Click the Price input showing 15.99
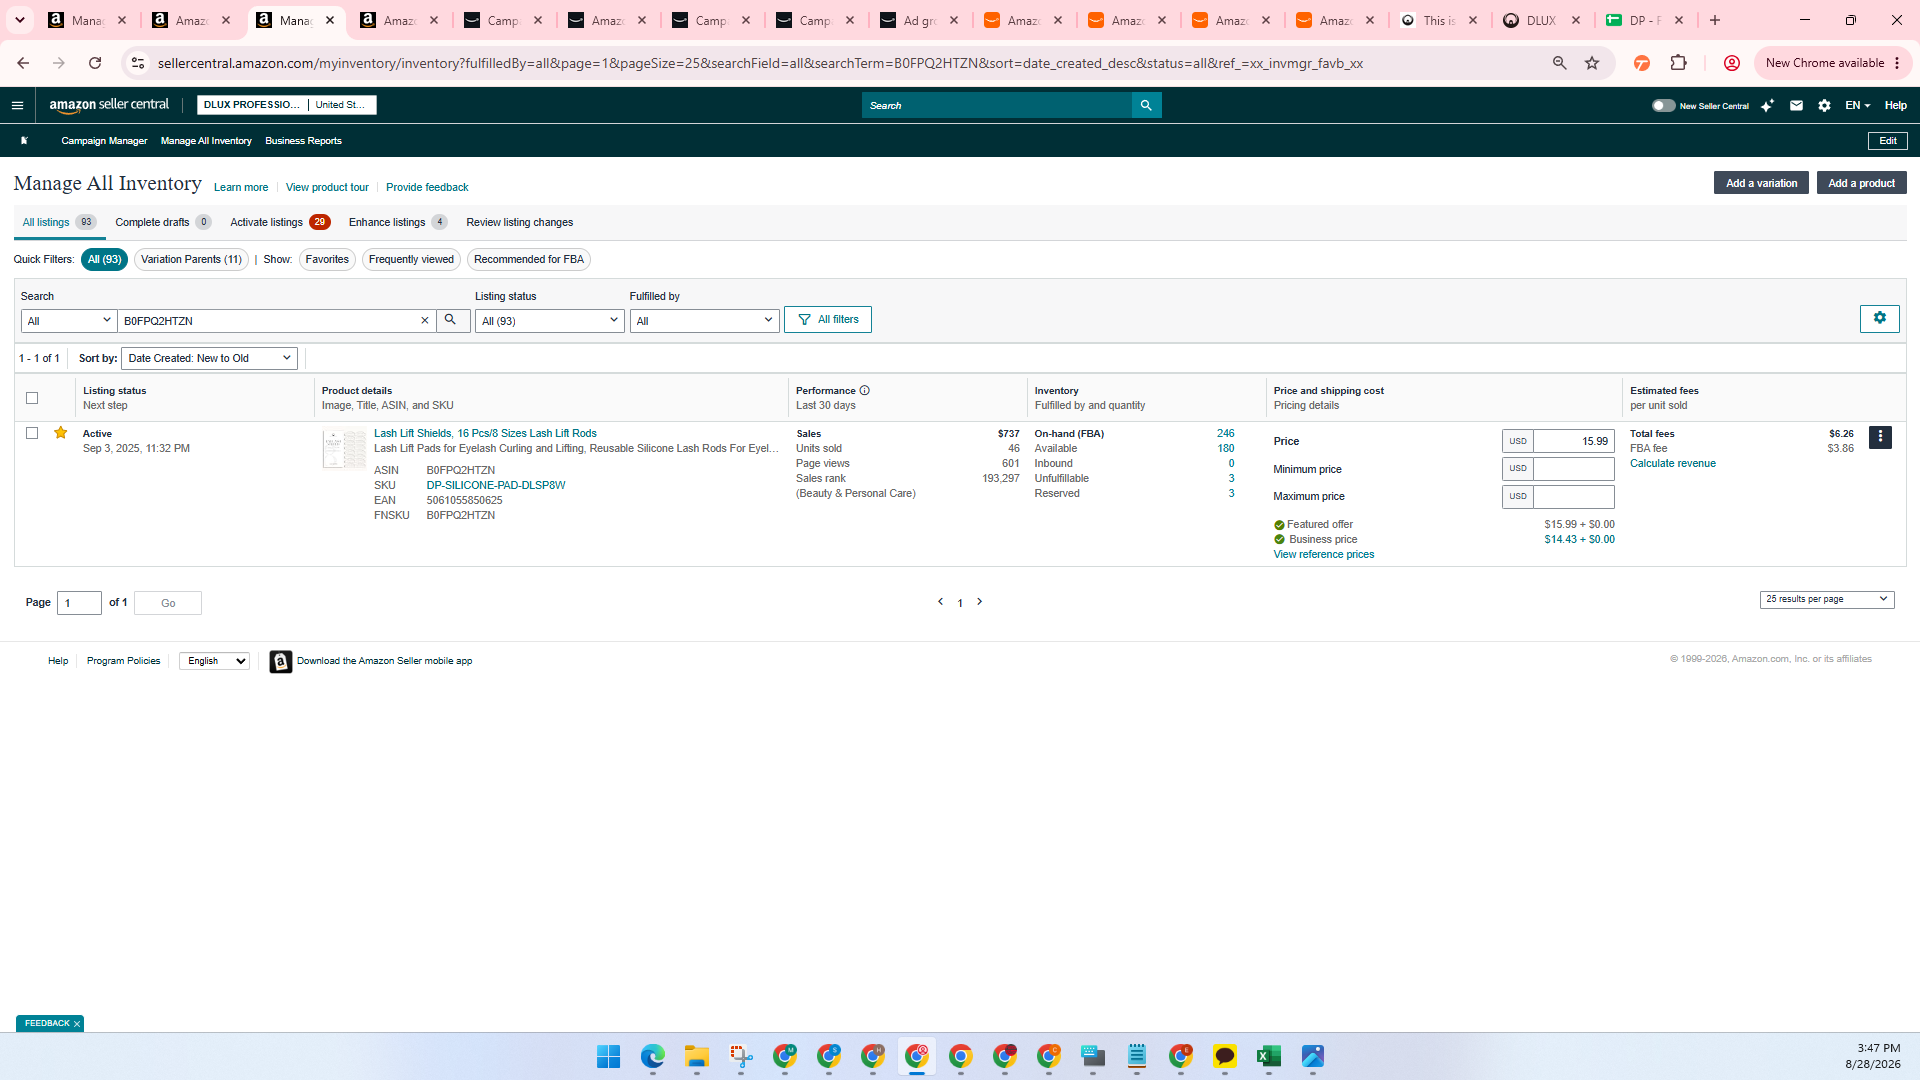The image size is (1920, 1080). pyautogui.click(x=1574, y=441)
